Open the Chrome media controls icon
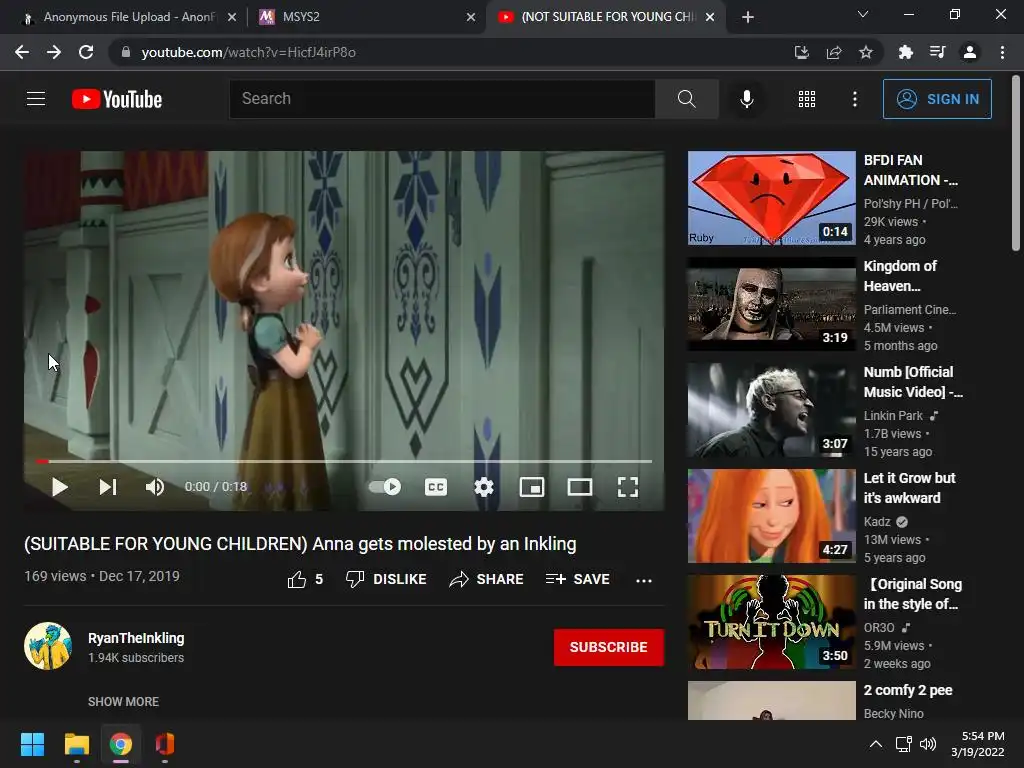The width and height of the screenshot is (1024, 768). tap(938, 52)
